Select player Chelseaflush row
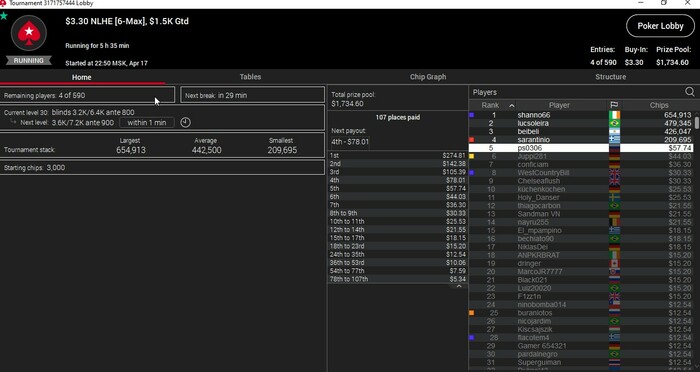Viewport: 700px width, 372px height. 581,181
